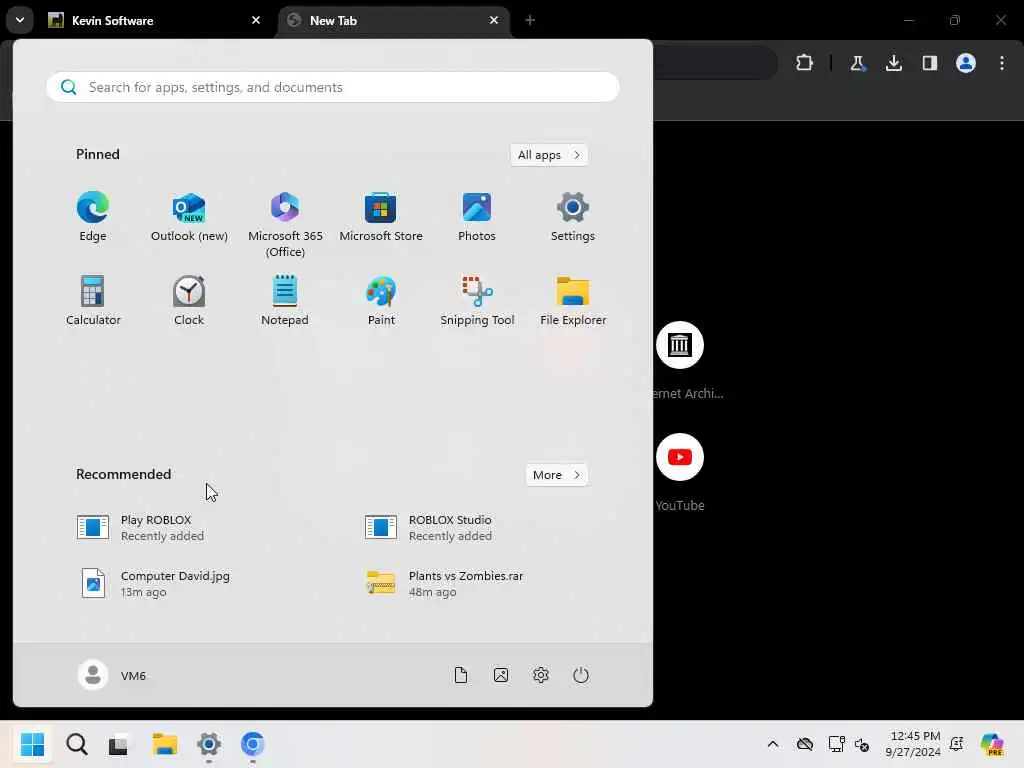
Task: Open File Explorer from pinned apps
Action: (x=573, y=300)
